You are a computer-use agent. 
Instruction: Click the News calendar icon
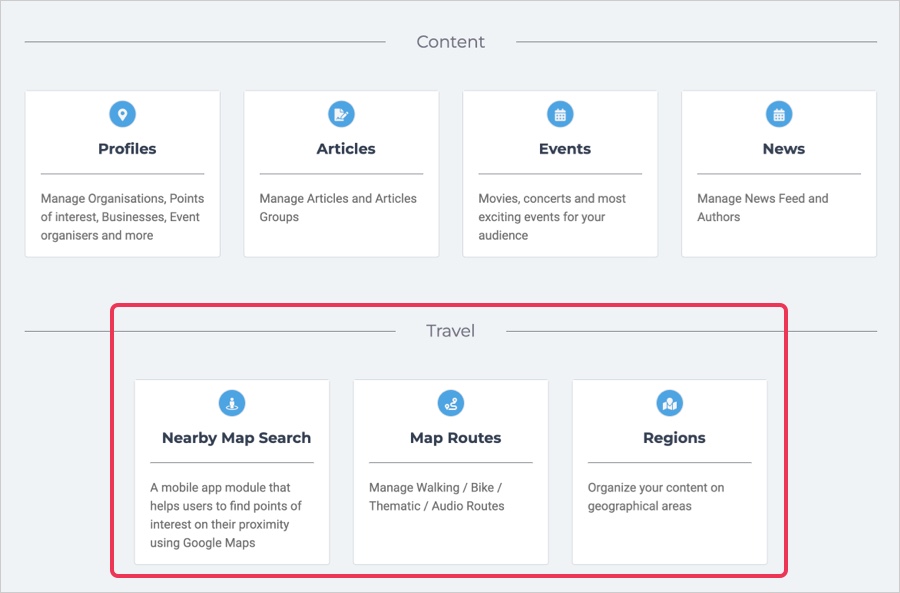[x=779, y=114]
